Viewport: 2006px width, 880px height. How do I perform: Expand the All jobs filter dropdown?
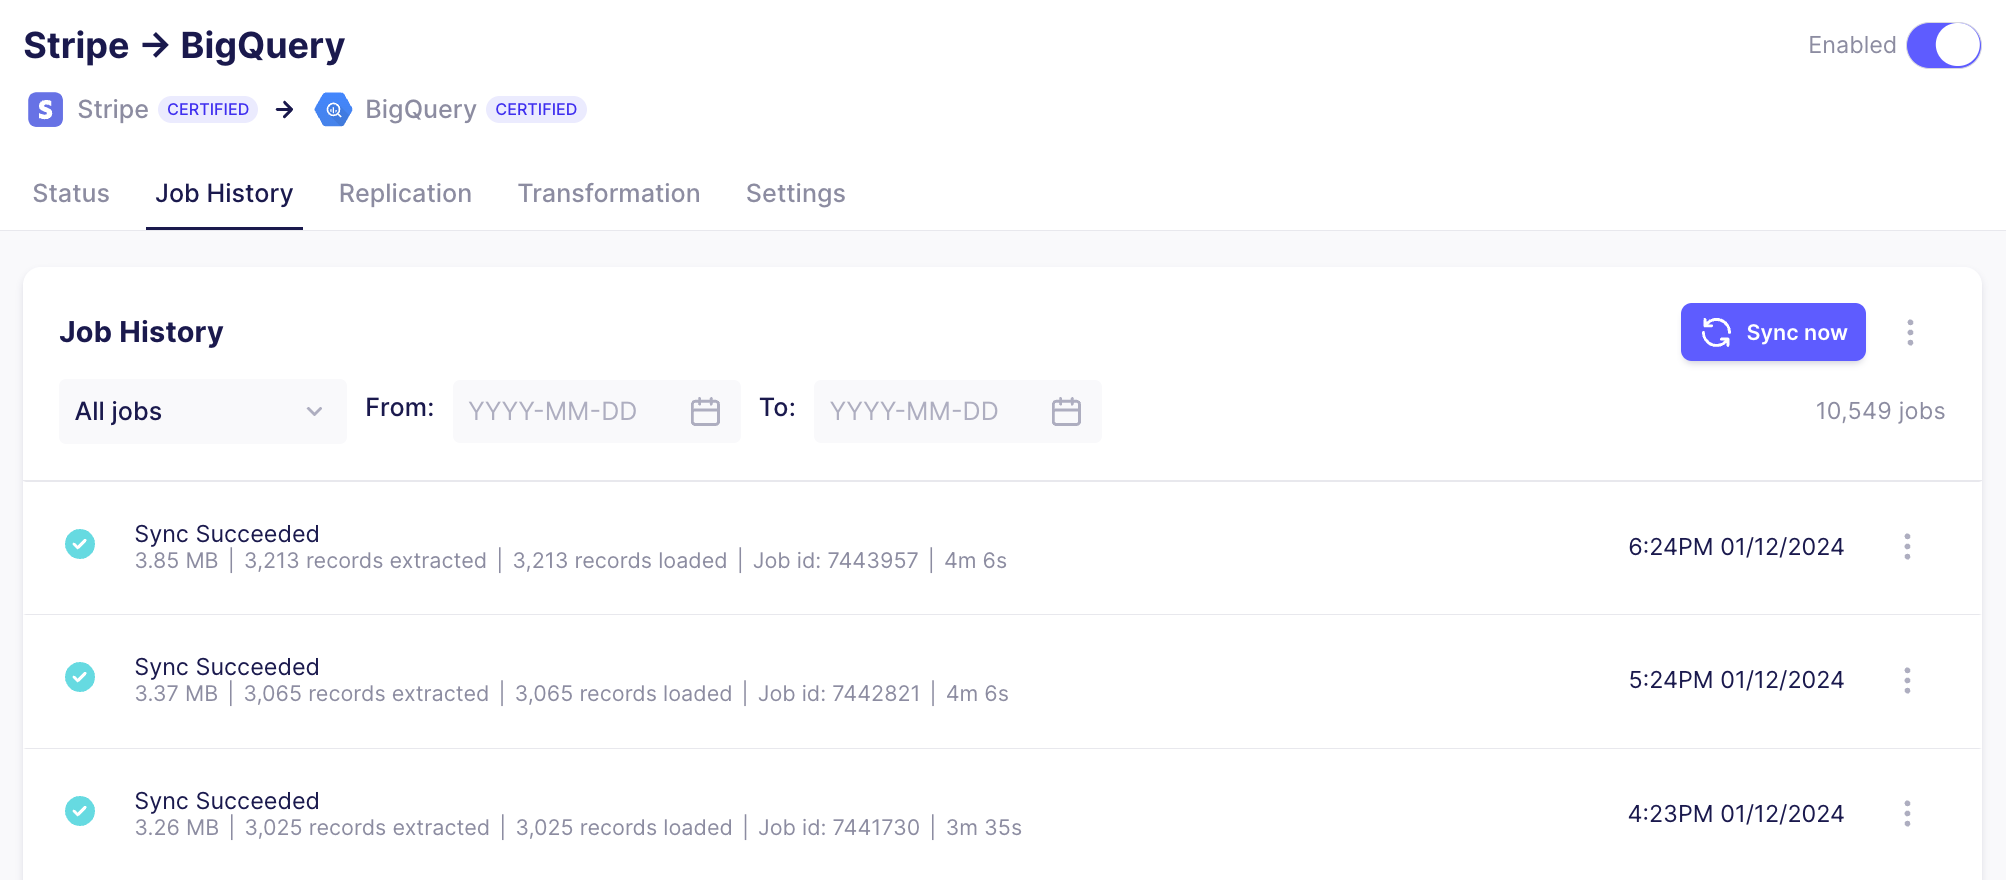coord(202,411)
